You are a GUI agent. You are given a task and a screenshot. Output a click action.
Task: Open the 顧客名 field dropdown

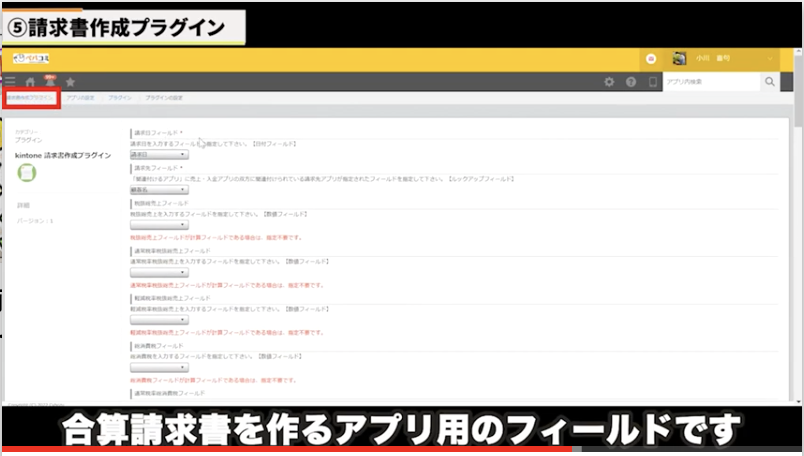tap(159, 190)
